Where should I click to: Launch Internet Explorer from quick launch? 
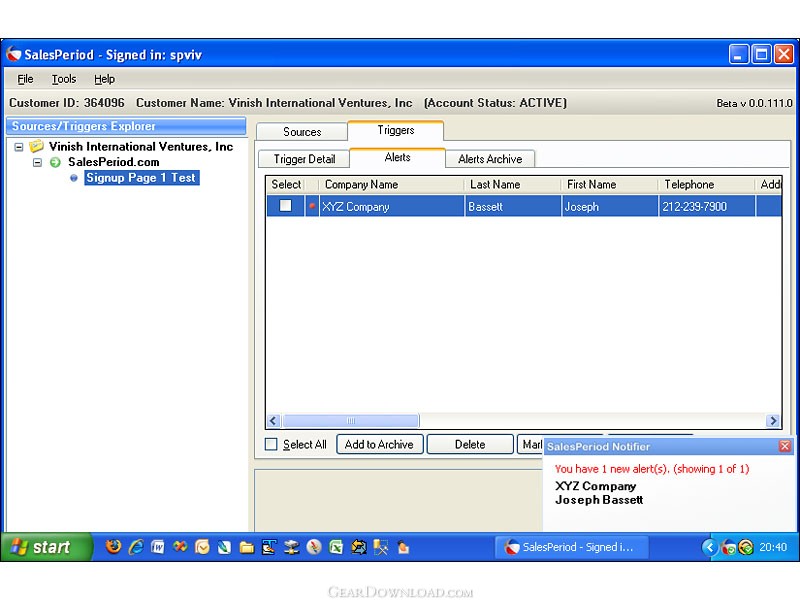[x=136, y=547]
